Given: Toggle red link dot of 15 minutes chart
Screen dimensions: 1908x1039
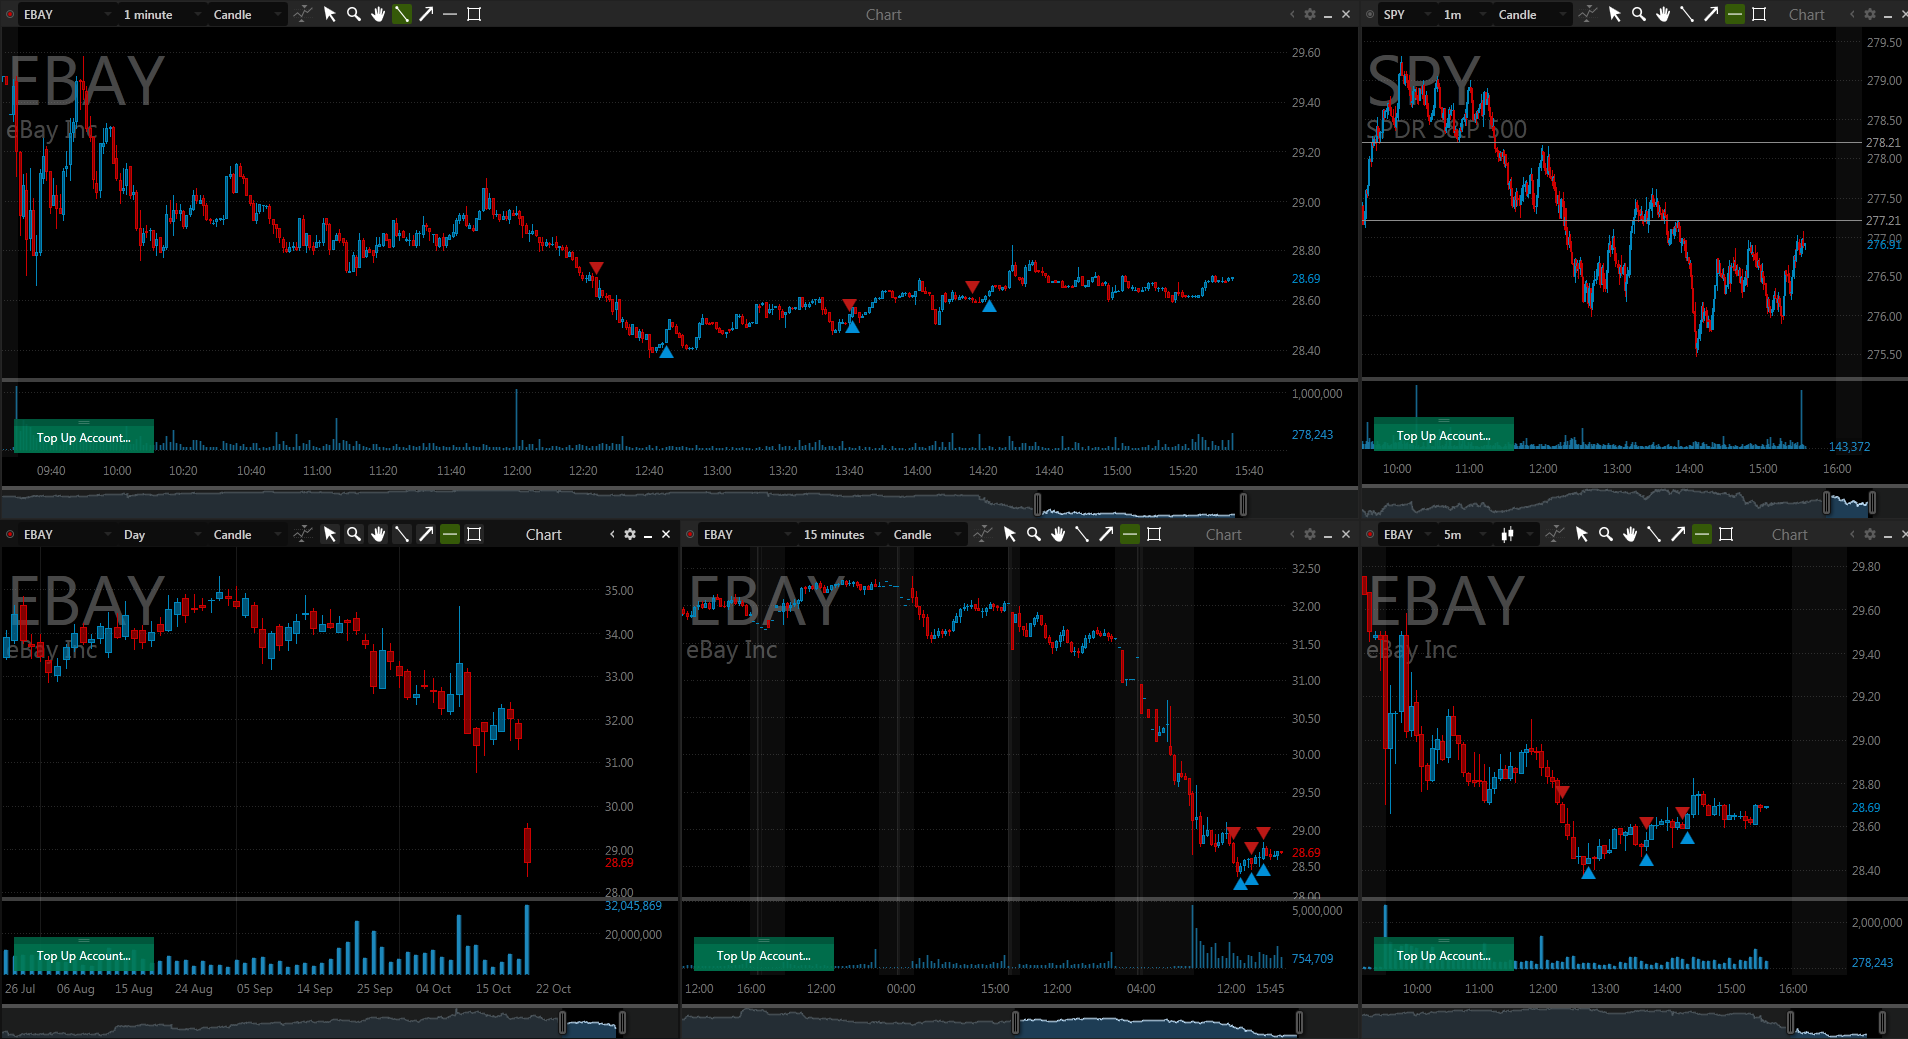Looking at the screenshot, I should pyautogui.click(x=690, y=534).
